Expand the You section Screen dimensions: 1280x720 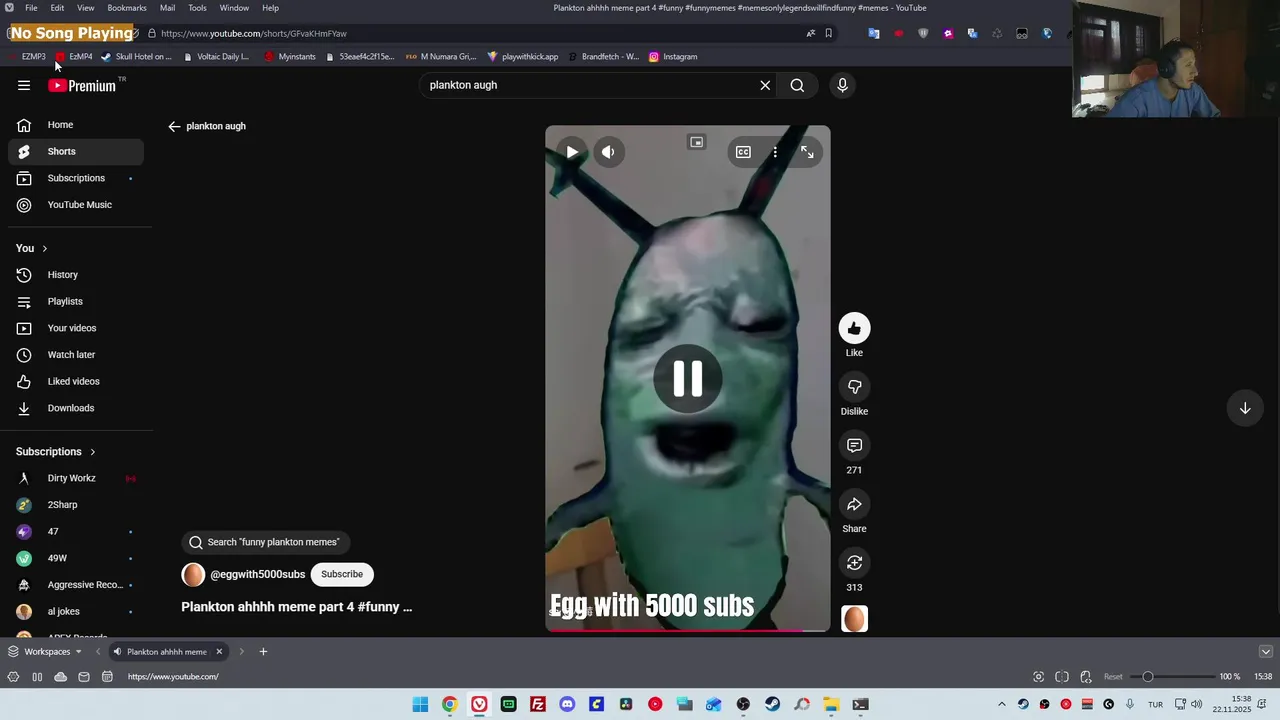click(32, 248)
